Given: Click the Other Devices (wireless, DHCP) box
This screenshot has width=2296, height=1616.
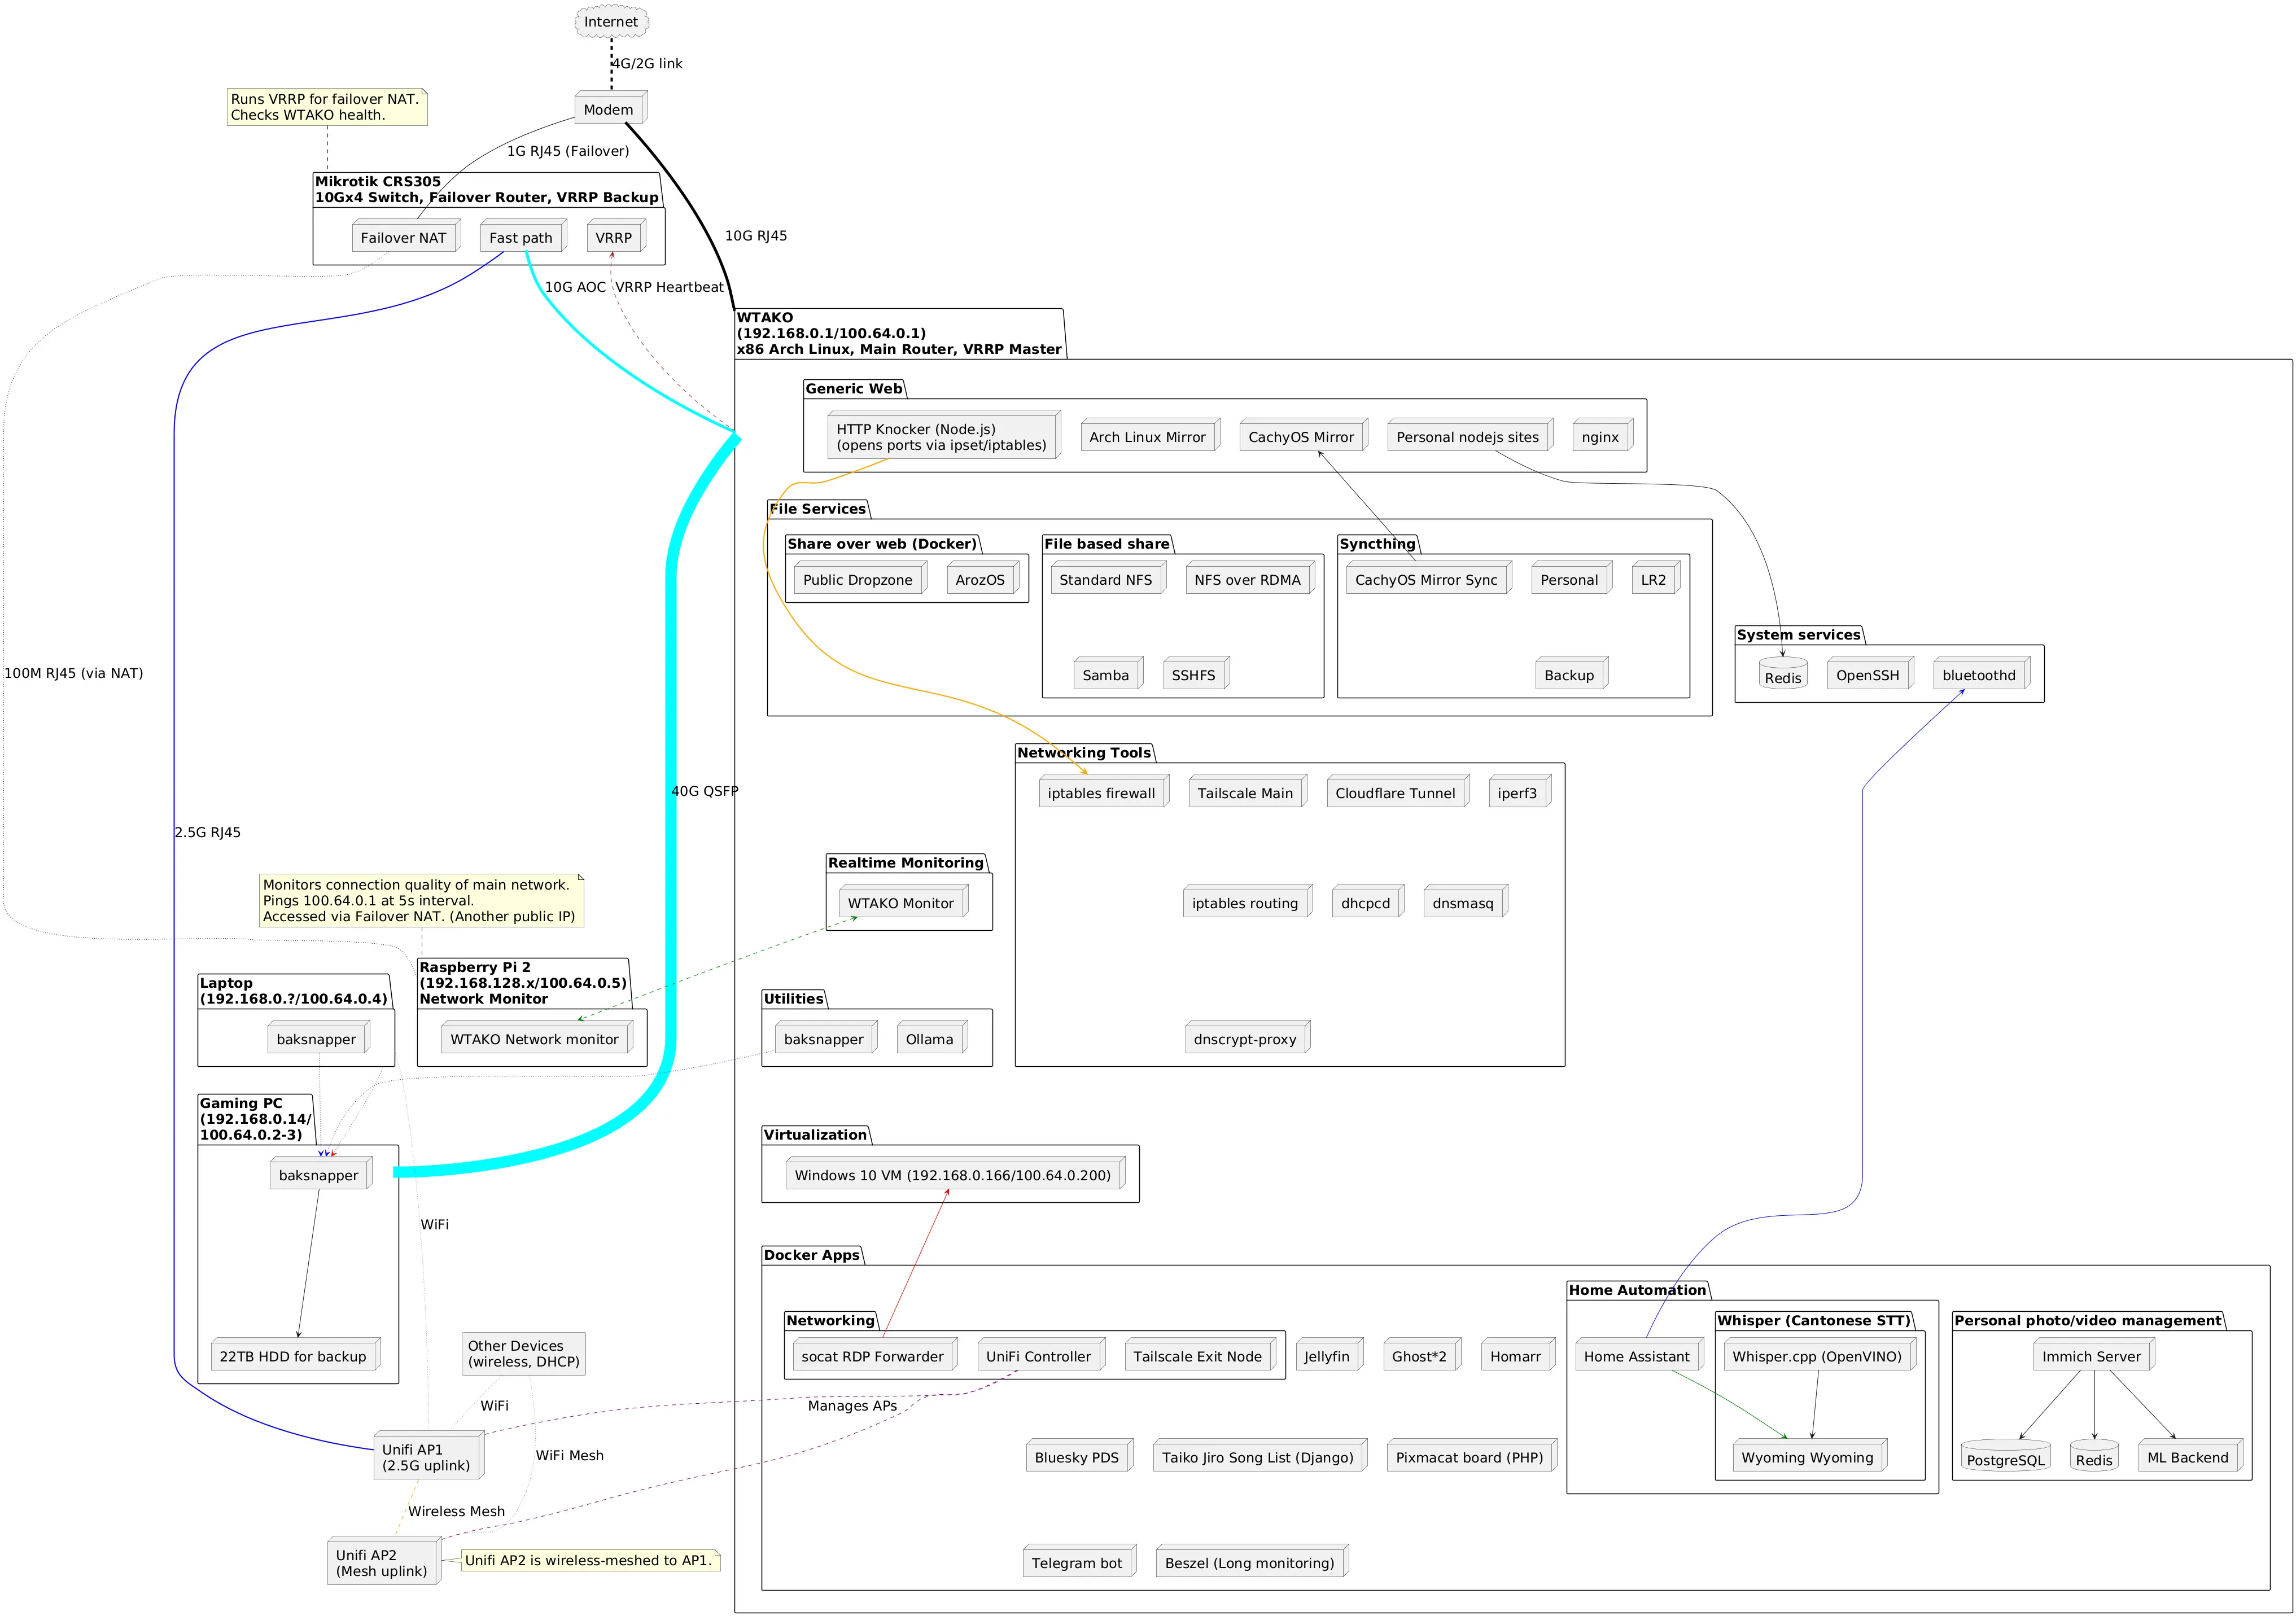Looking at the screenshot, I should click(524, 1354).
